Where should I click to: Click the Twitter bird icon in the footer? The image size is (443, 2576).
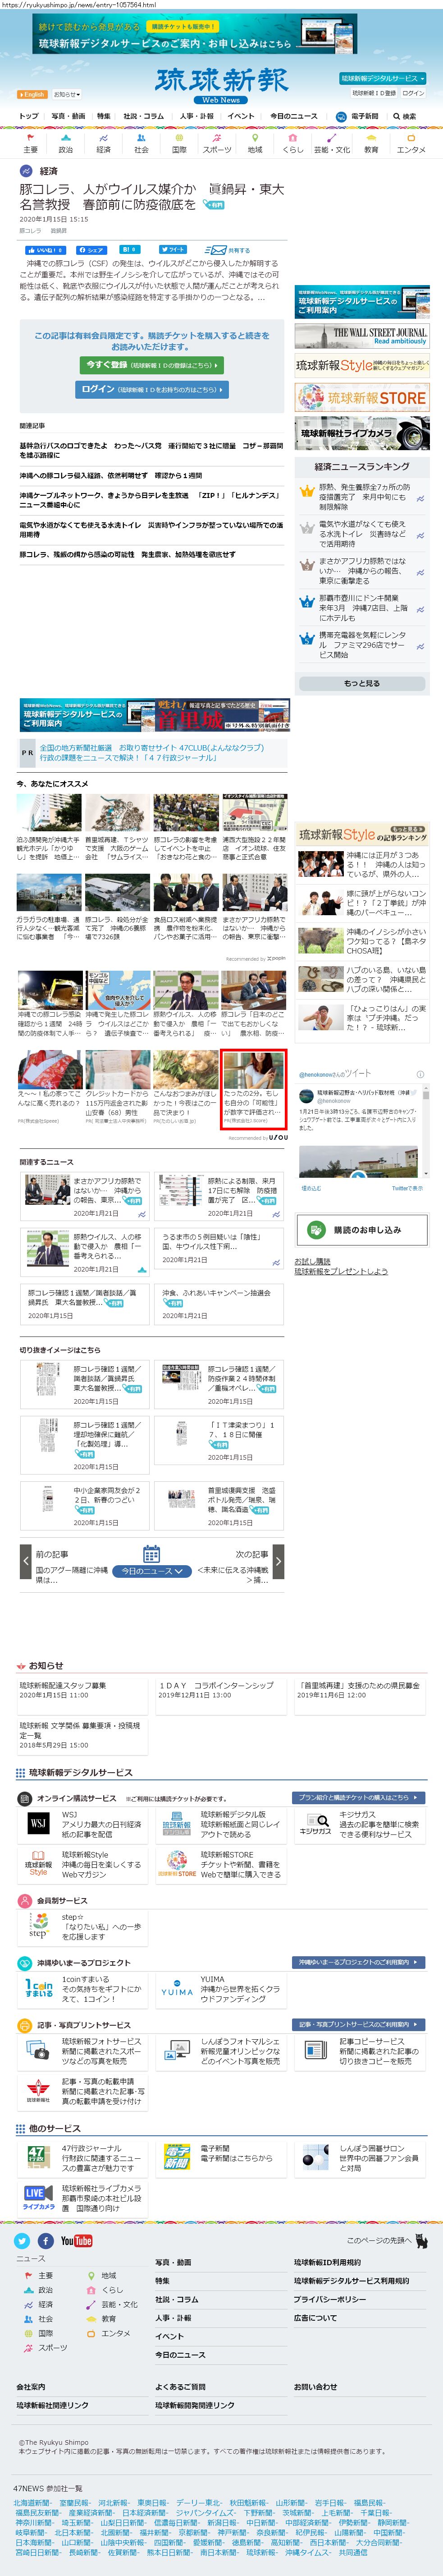click(x=23, y=2241)
